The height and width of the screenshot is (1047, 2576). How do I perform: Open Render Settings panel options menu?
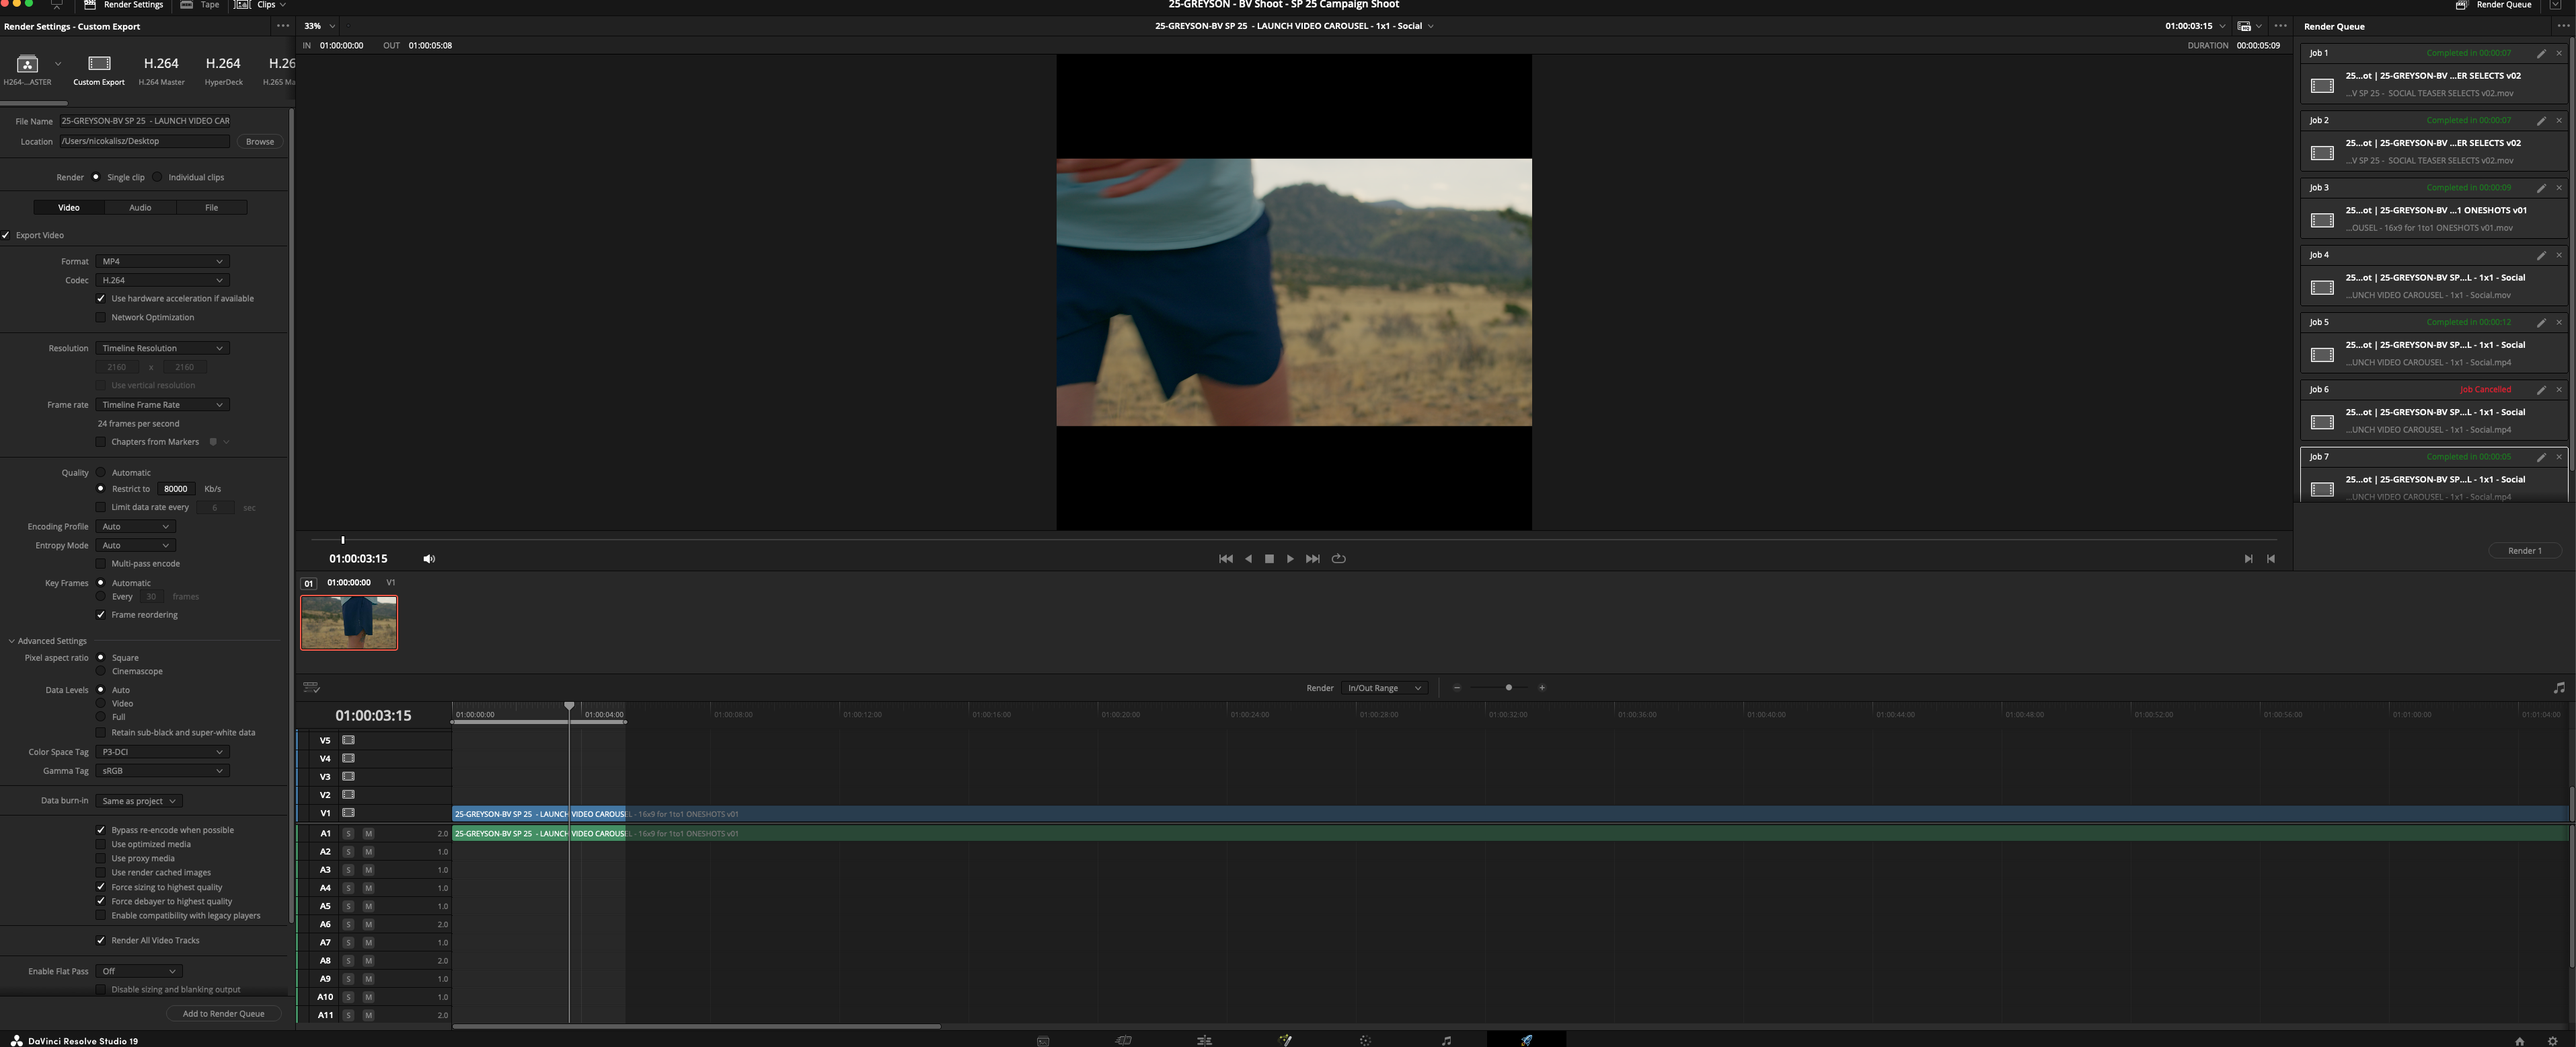click(283, 26)
